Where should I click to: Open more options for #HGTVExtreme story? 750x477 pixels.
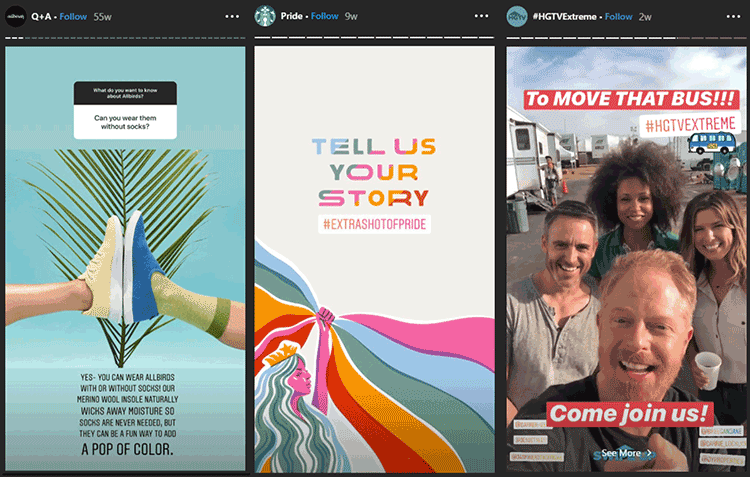pyautogui.click(x=733, y=16)
